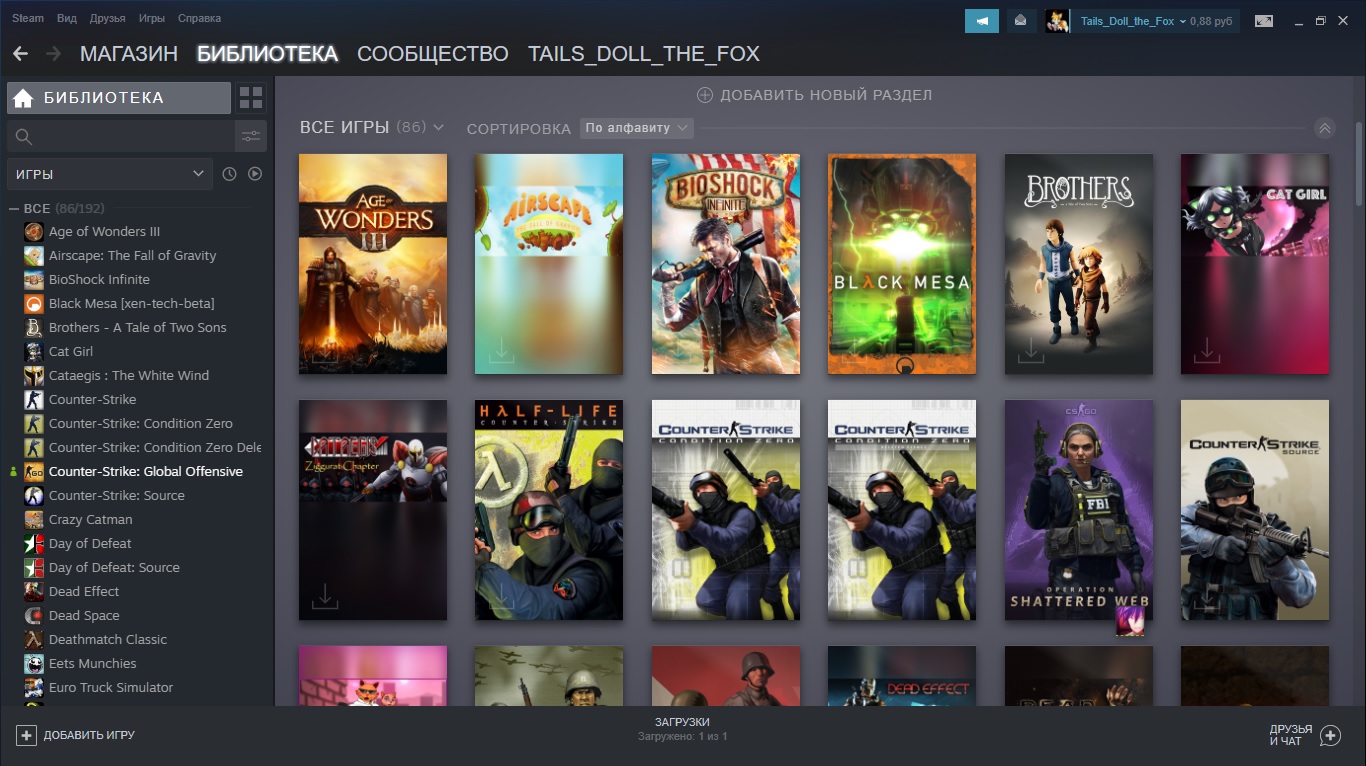The height and width of the screenshot is (766, 1366).
Task: Click the ДОБАВИТЬ ИГРУ button
Action: (x=75, y=735)
